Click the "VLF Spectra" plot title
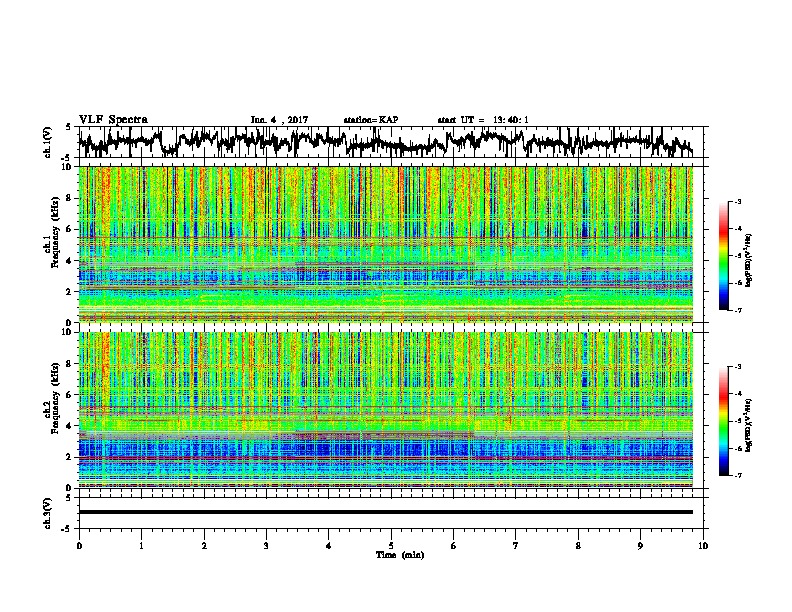 [113, 120]
